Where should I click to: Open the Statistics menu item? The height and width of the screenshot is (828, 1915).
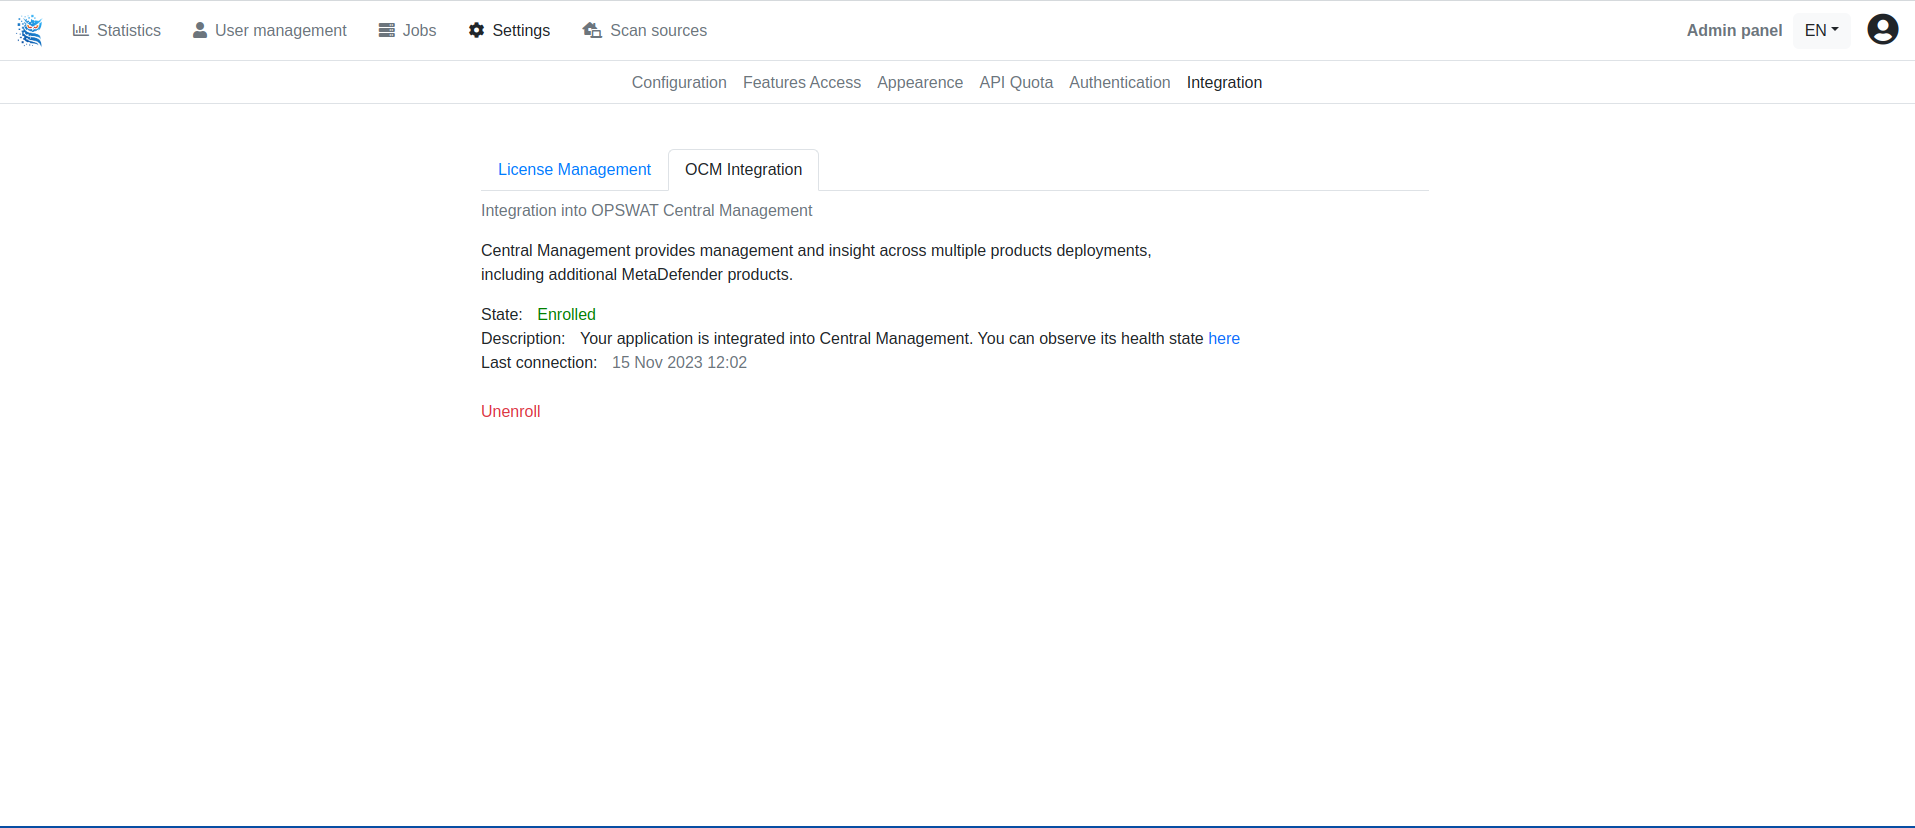click(129, 30)
